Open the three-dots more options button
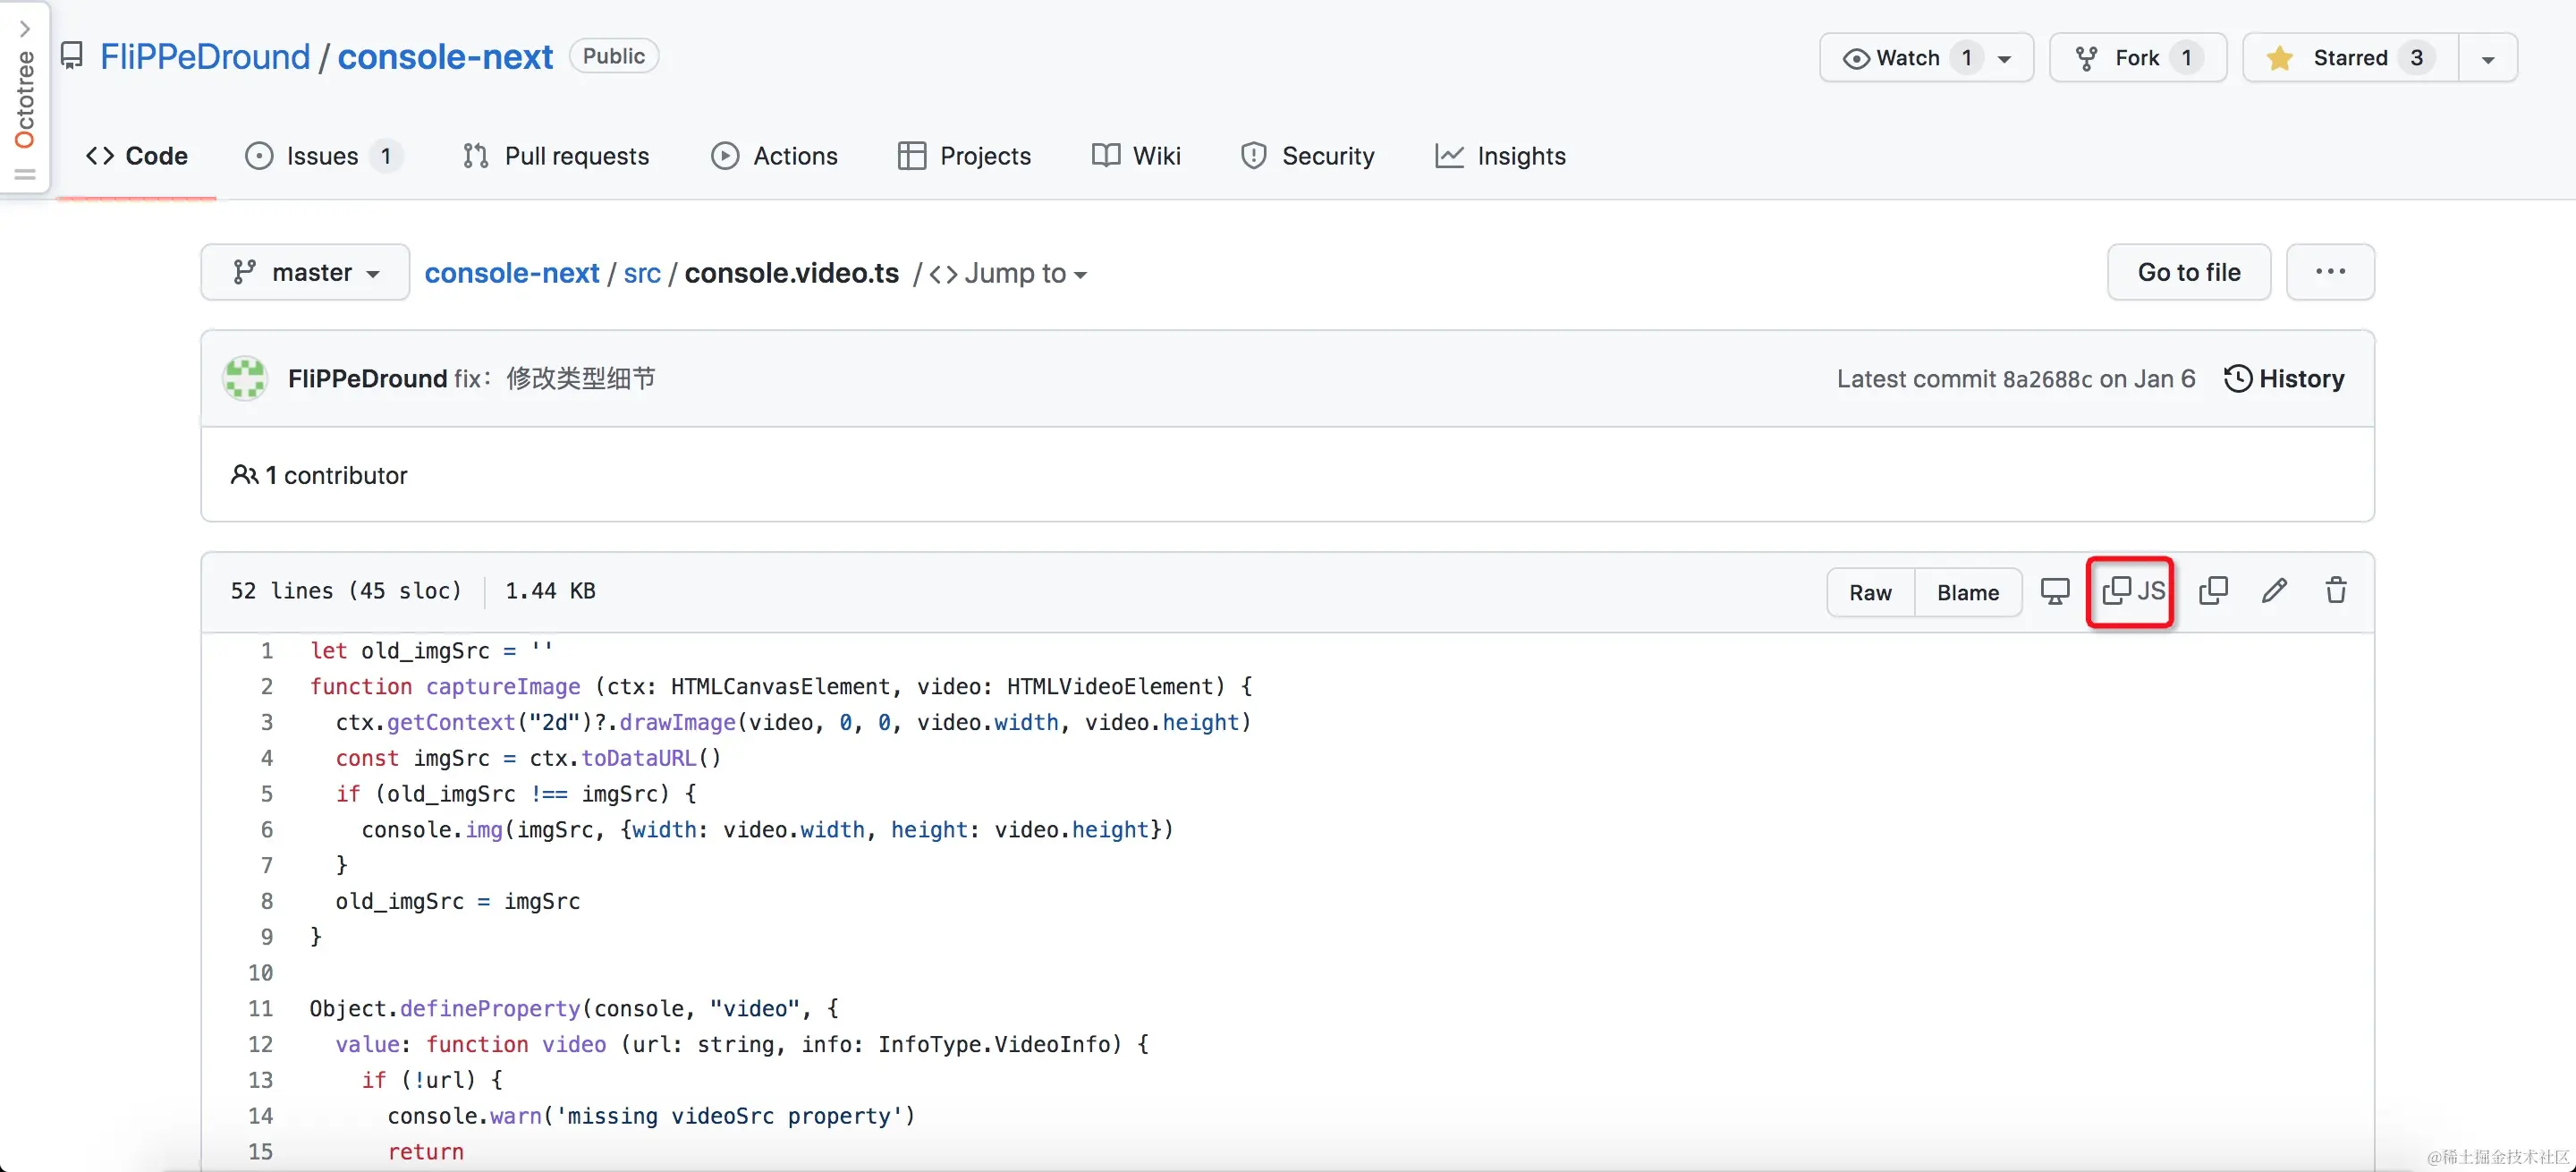This screenshot has height=1172, width=2576. pyautogui.click(x=2329, y=272)
